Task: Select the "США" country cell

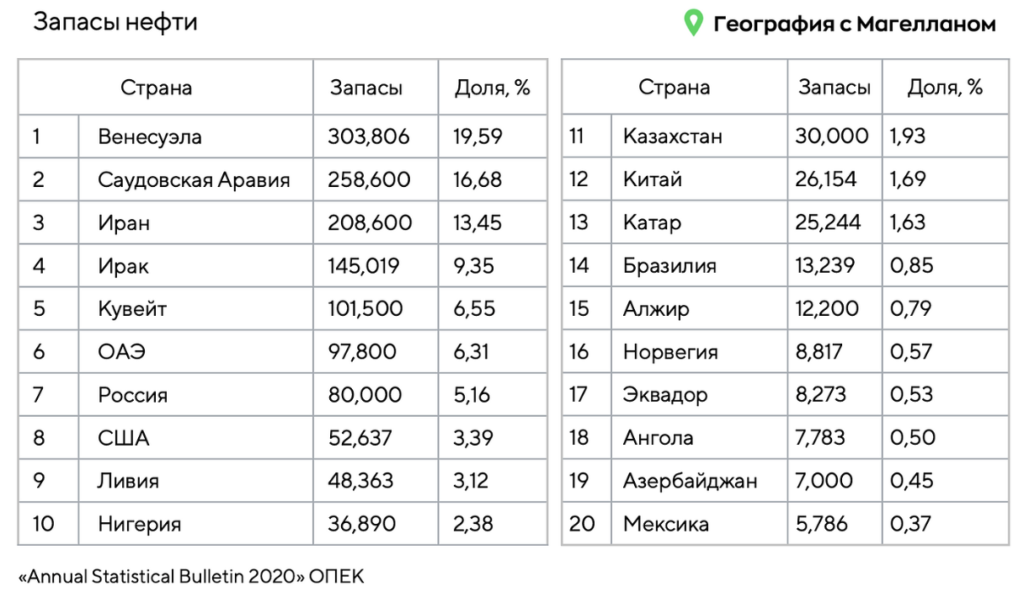Action: pyautogui.click(x=124, y=438)
